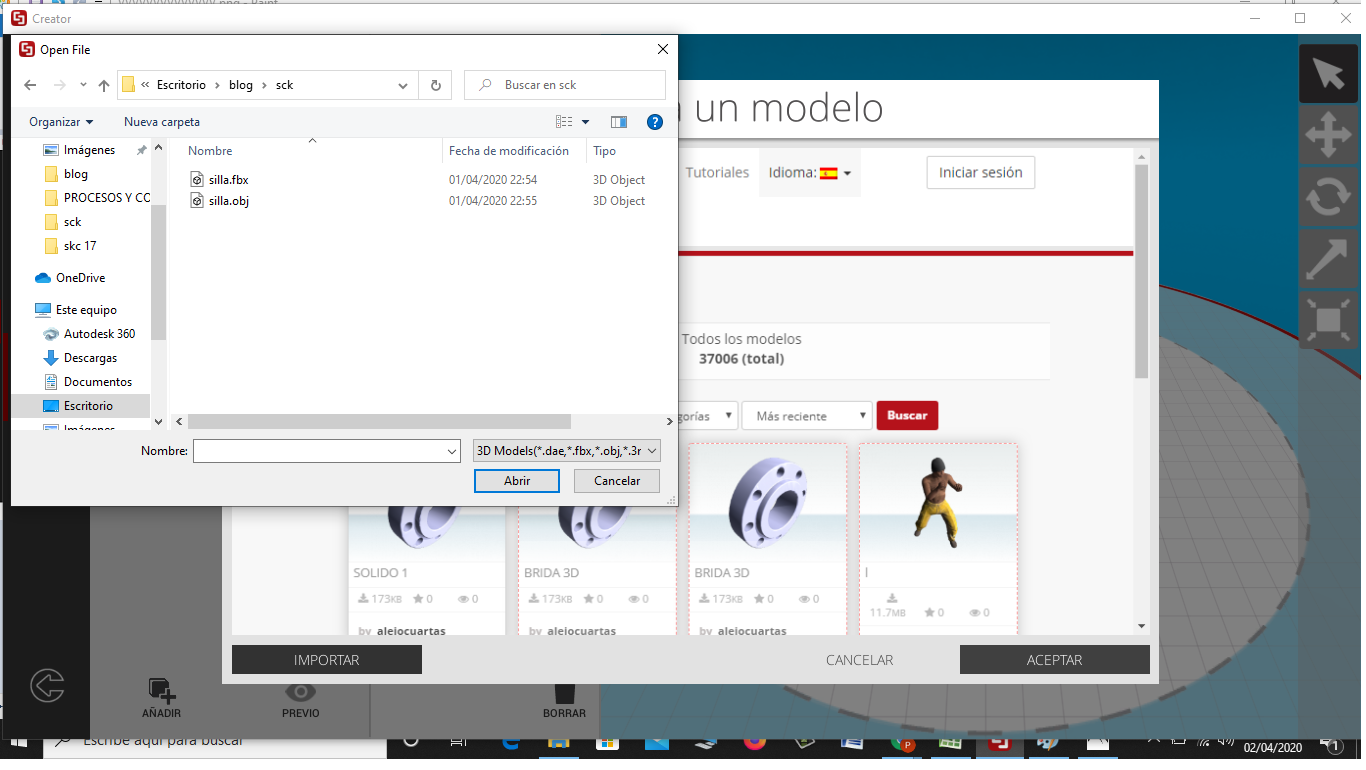The image size is (1366, 770).
Task: Click CANCELAR in the model dialog
Action: coord(859,660)
